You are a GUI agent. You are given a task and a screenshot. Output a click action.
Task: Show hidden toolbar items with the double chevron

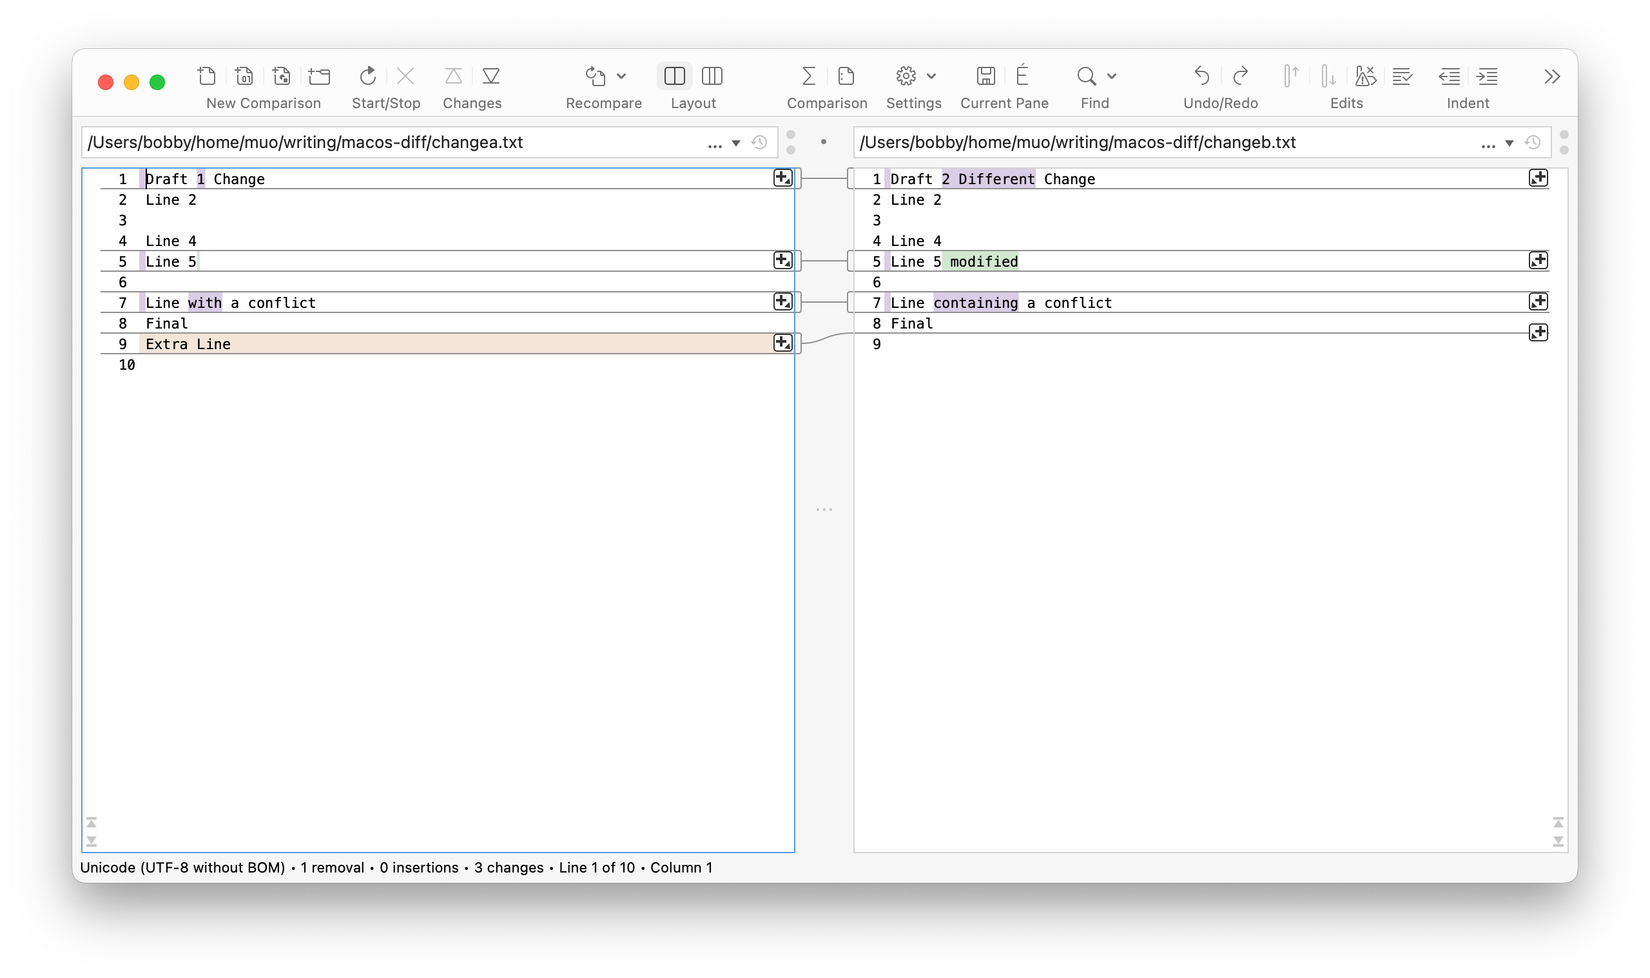point(1551,77)
